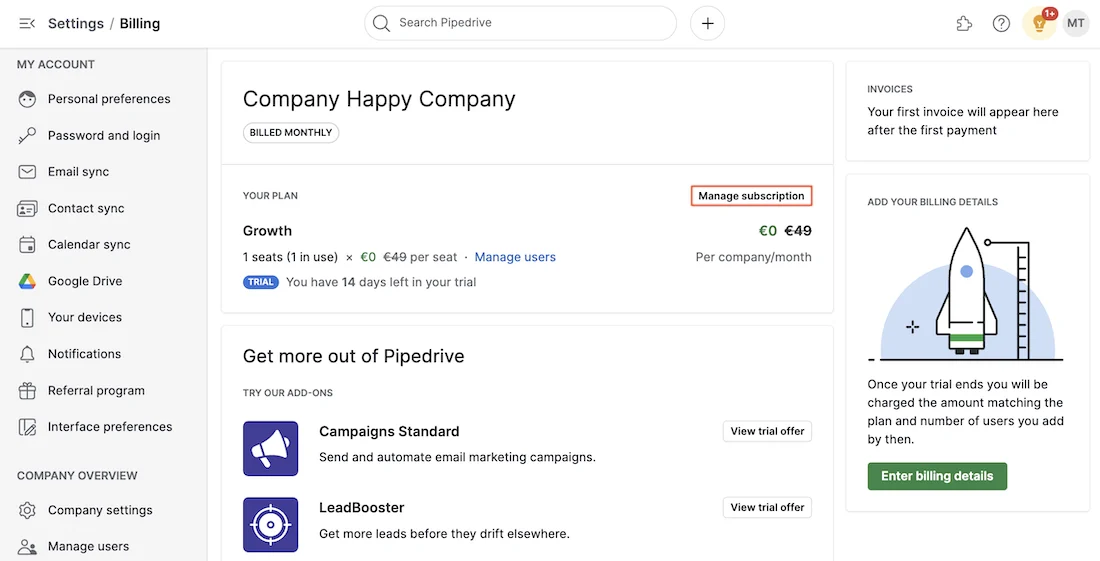The height and width of the screenshot is (561, 1100).
Task: Click the Manage subscription button
Action: 751,196
